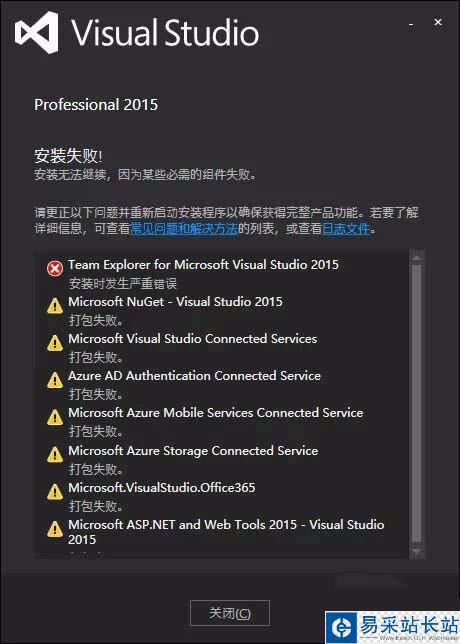Click warning icon beside Visual Studio Connected Services
This screenshot has height=644, width=460.
tap(55, 343)
